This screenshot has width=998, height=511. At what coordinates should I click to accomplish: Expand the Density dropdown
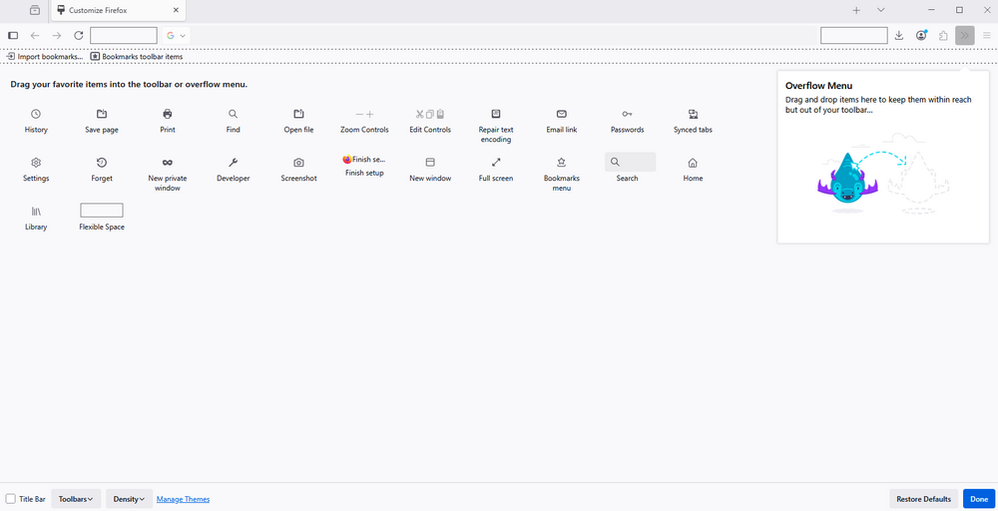pos(129,499)
